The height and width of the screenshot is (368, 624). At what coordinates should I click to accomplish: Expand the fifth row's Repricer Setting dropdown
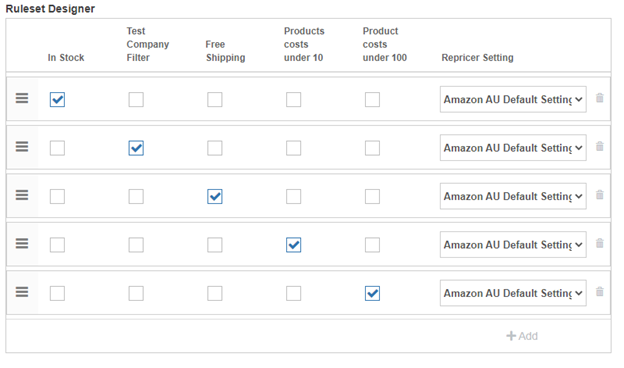click(513, 293)
